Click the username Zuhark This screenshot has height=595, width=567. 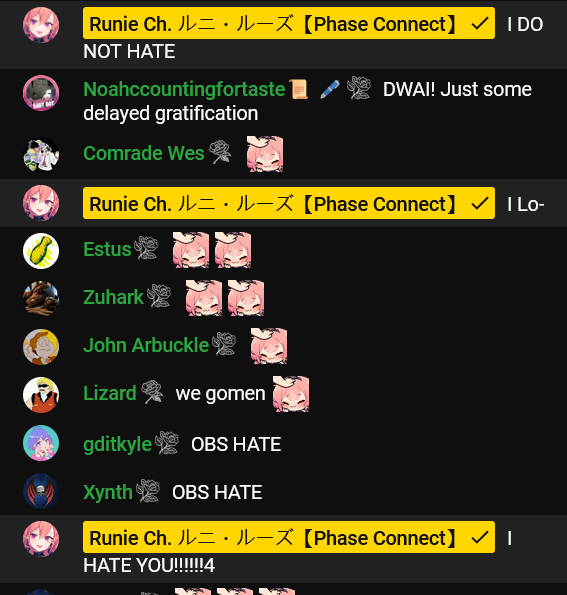click(113, 297)
